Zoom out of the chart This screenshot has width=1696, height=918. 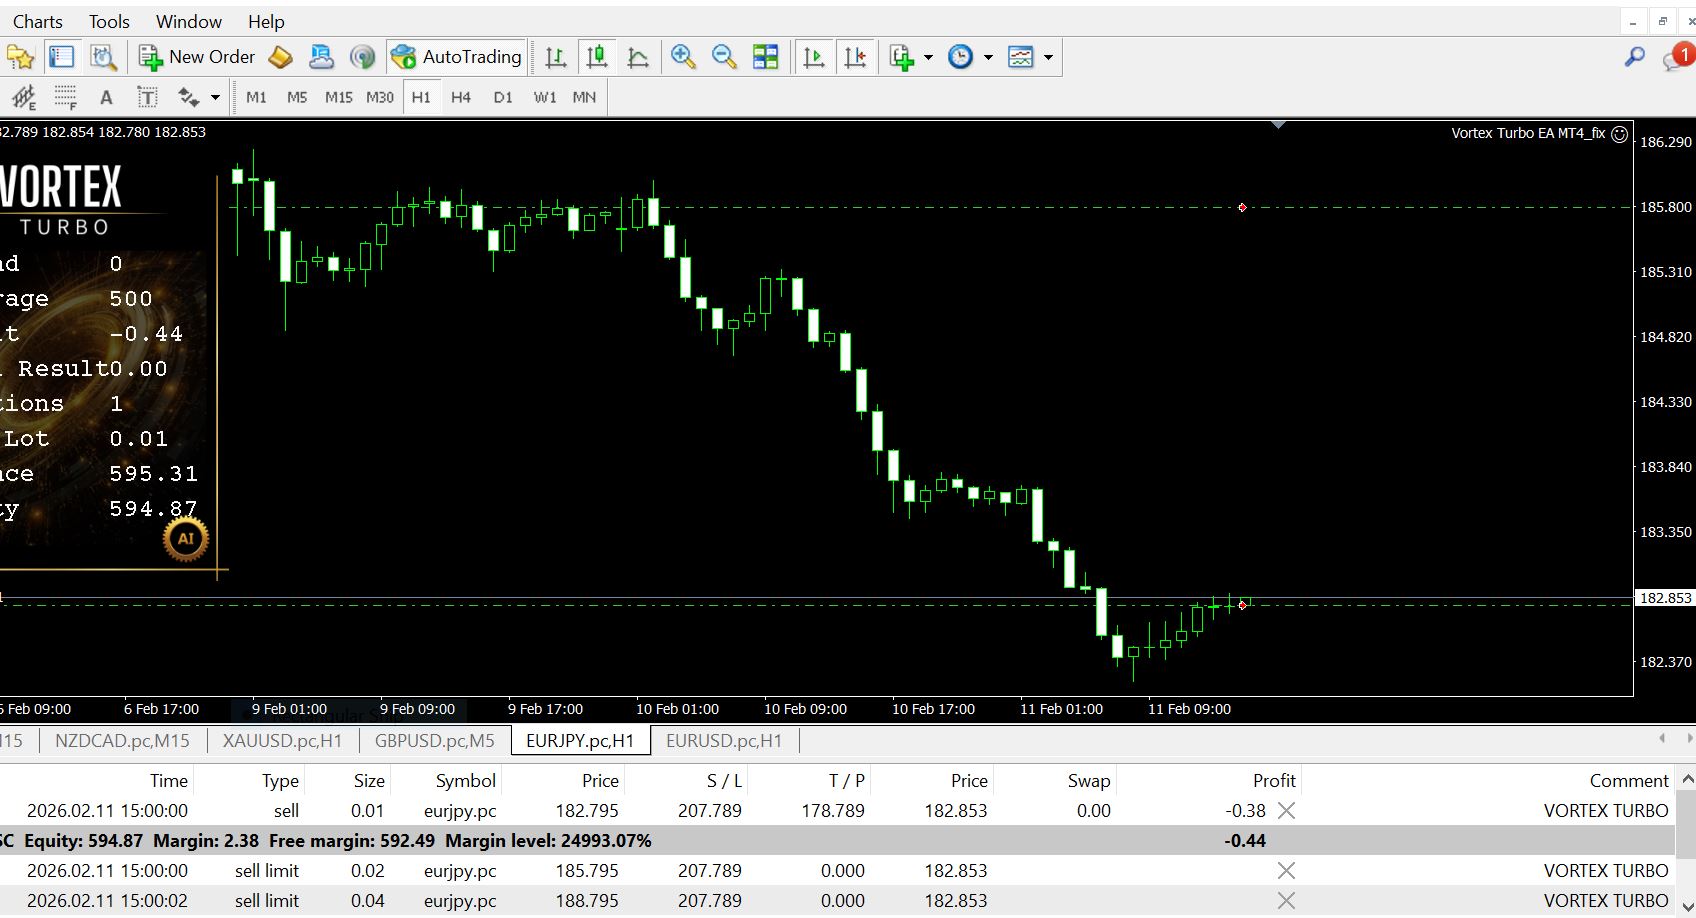(724, 57)
